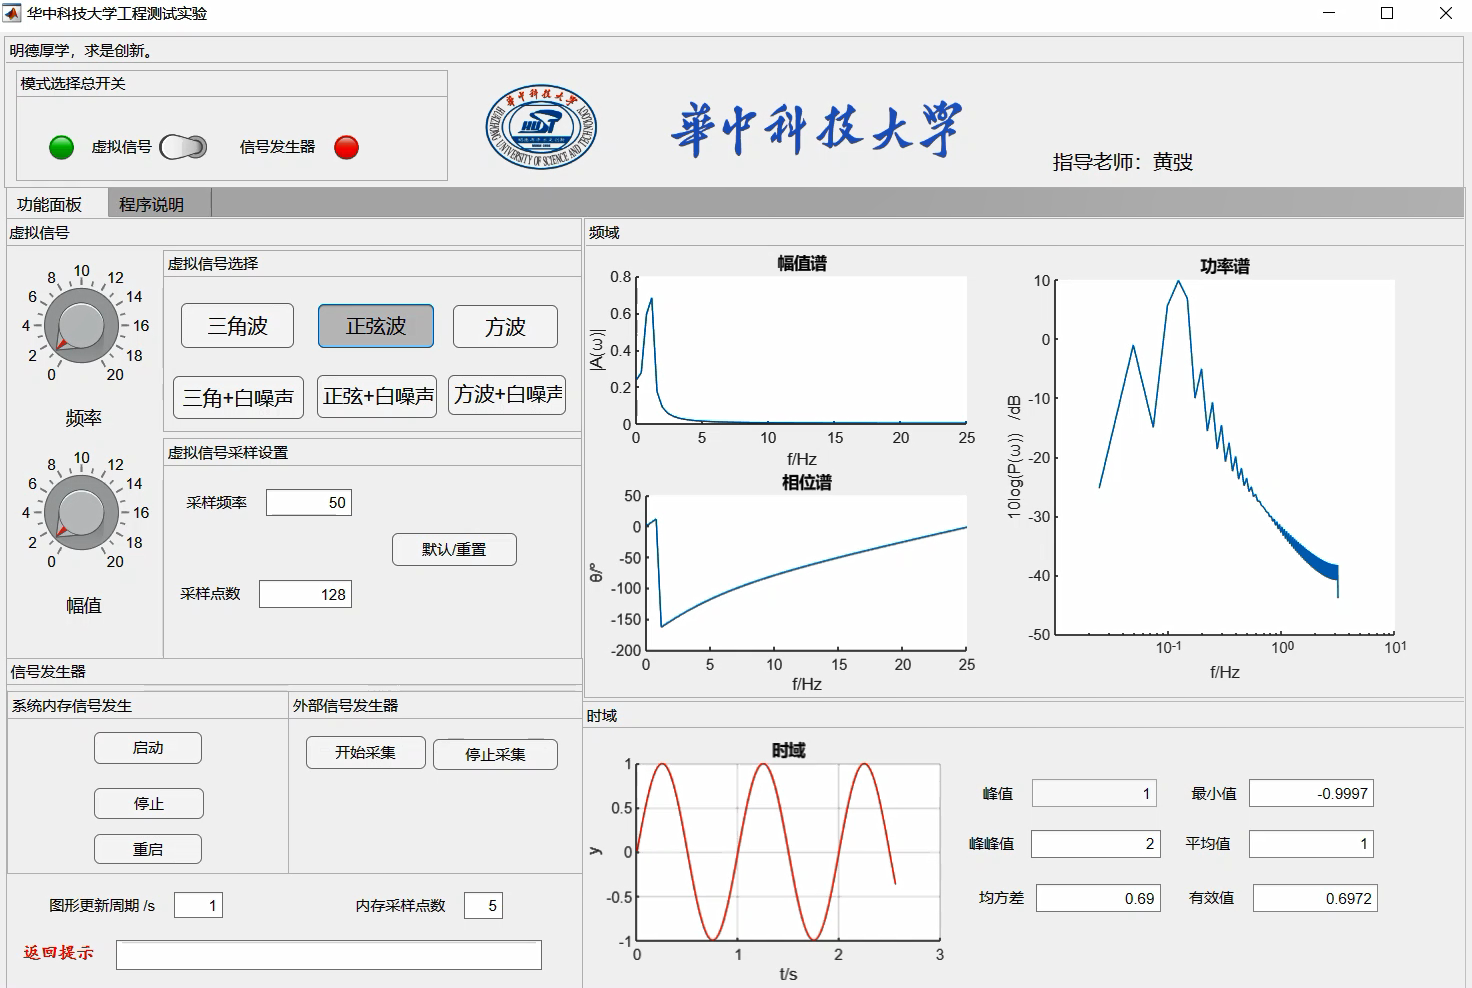Image resolution: width=1472 pixels, height=988 pixels.
Task: Click the 相位谱 plot
Action: click(x=806, y=572)
